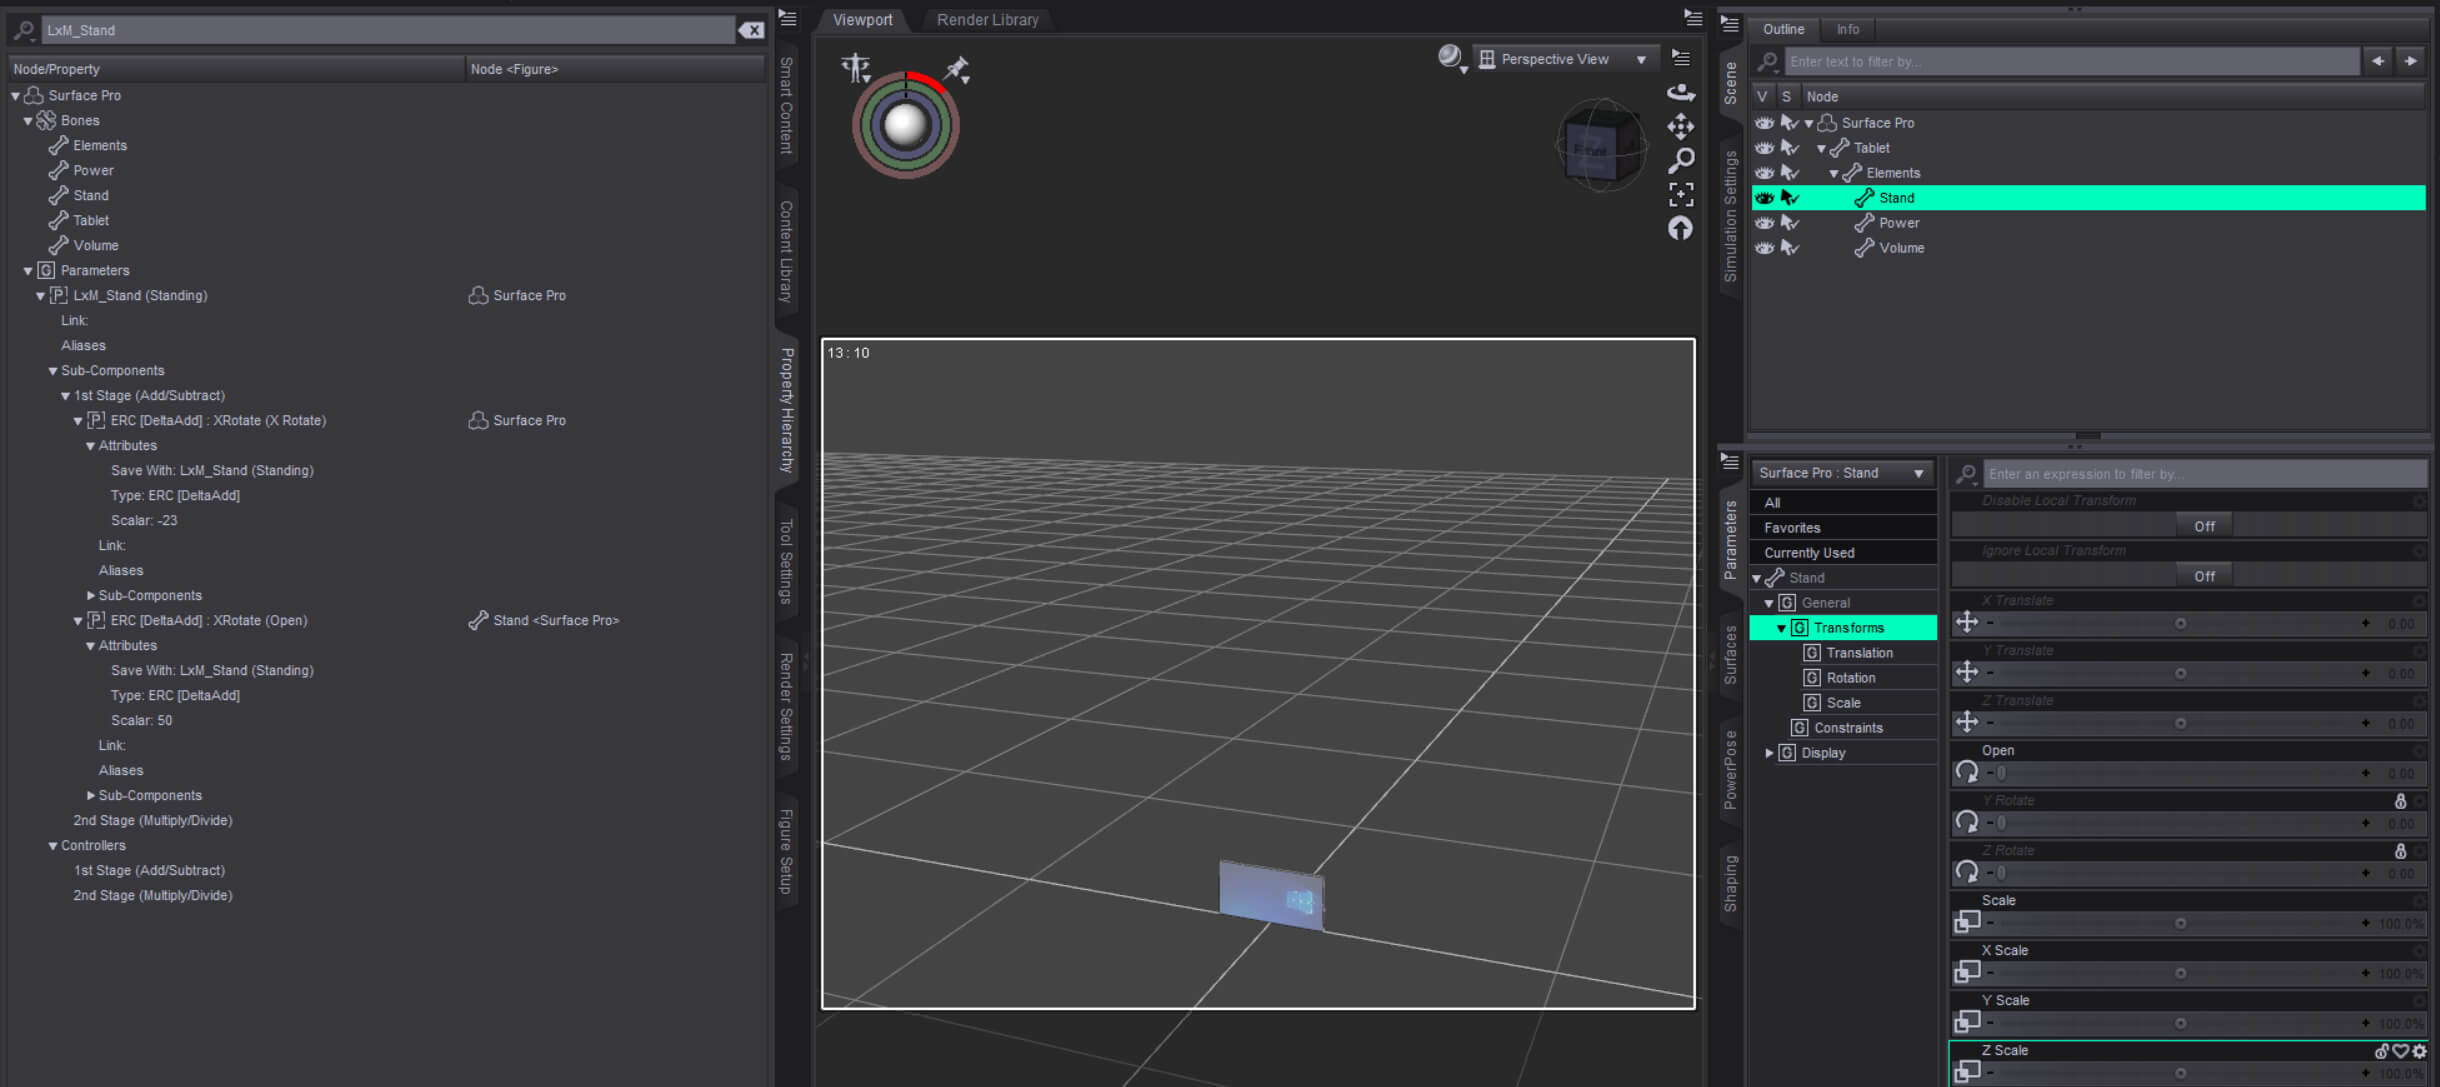This screenshot has width=2440, height=1087.
Task: Click the Scene filter previous arrow button
Action: pyautogui.click(x=2378, y=61)
